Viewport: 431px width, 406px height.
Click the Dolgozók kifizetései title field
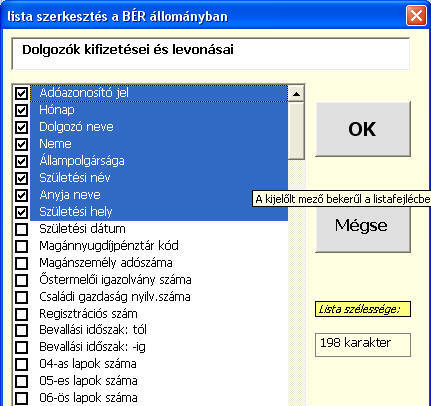click(x=211, y=54)
